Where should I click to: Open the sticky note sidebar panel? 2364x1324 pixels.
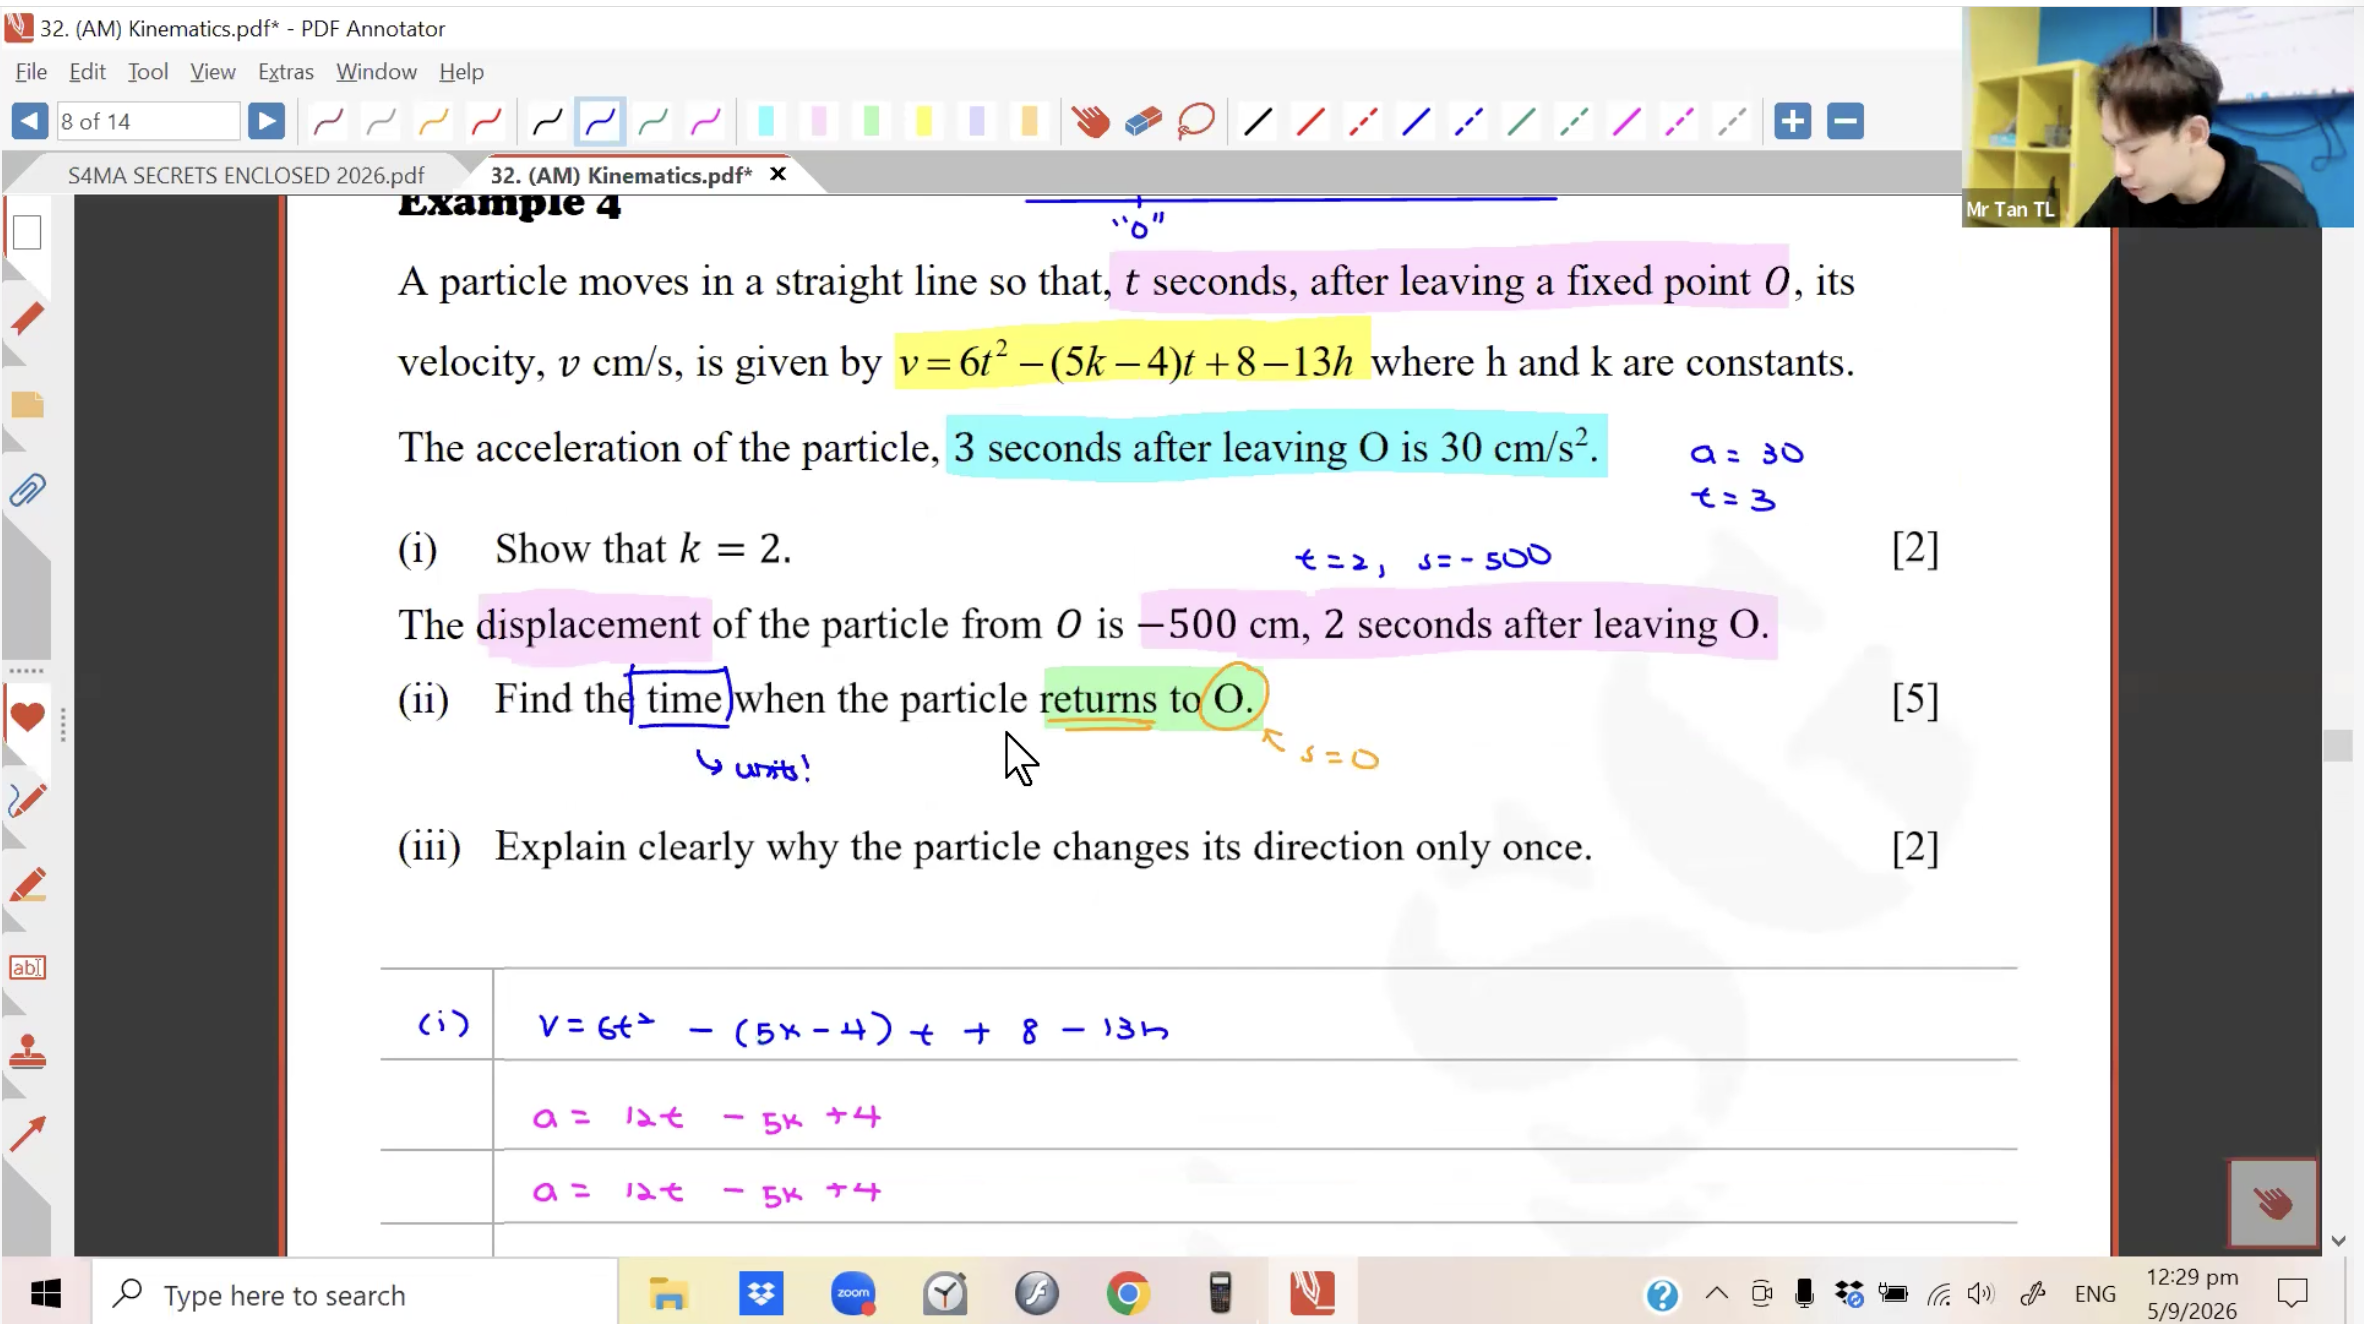coord(27,404)
